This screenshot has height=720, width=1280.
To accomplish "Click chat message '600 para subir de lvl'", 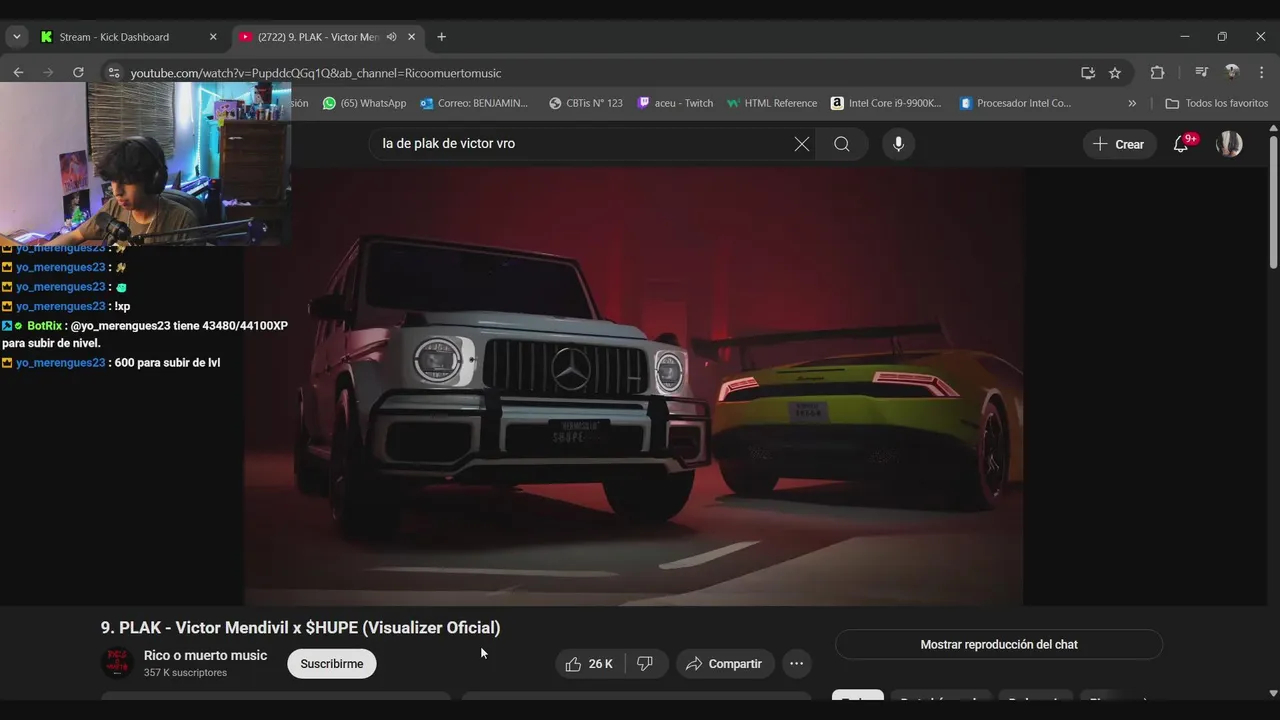I will pyautogui.click(x=167, y=363).
